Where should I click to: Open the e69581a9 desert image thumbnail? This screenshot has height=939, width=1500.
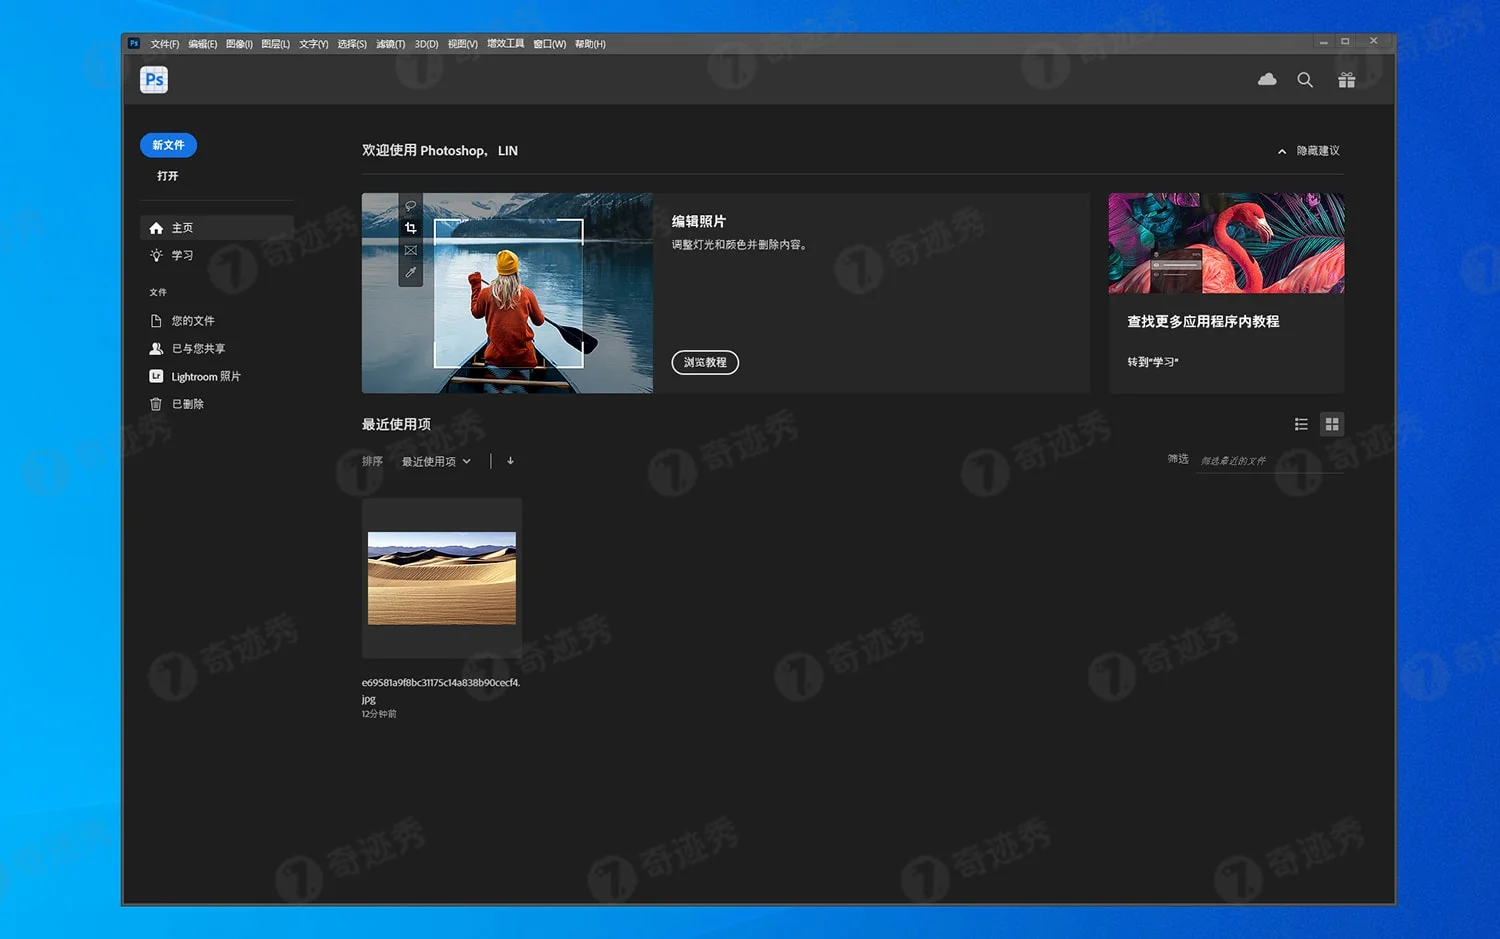[x=441, y=578]
